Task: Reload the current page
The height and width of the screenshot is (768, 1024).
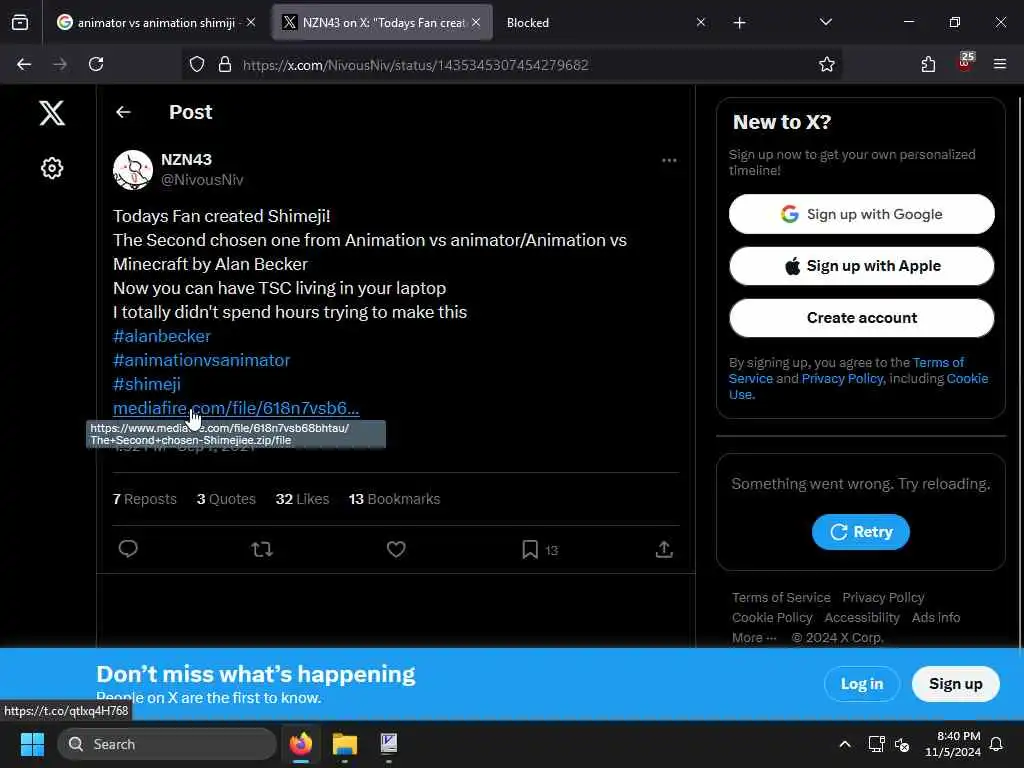Action: tap(96, 64)
